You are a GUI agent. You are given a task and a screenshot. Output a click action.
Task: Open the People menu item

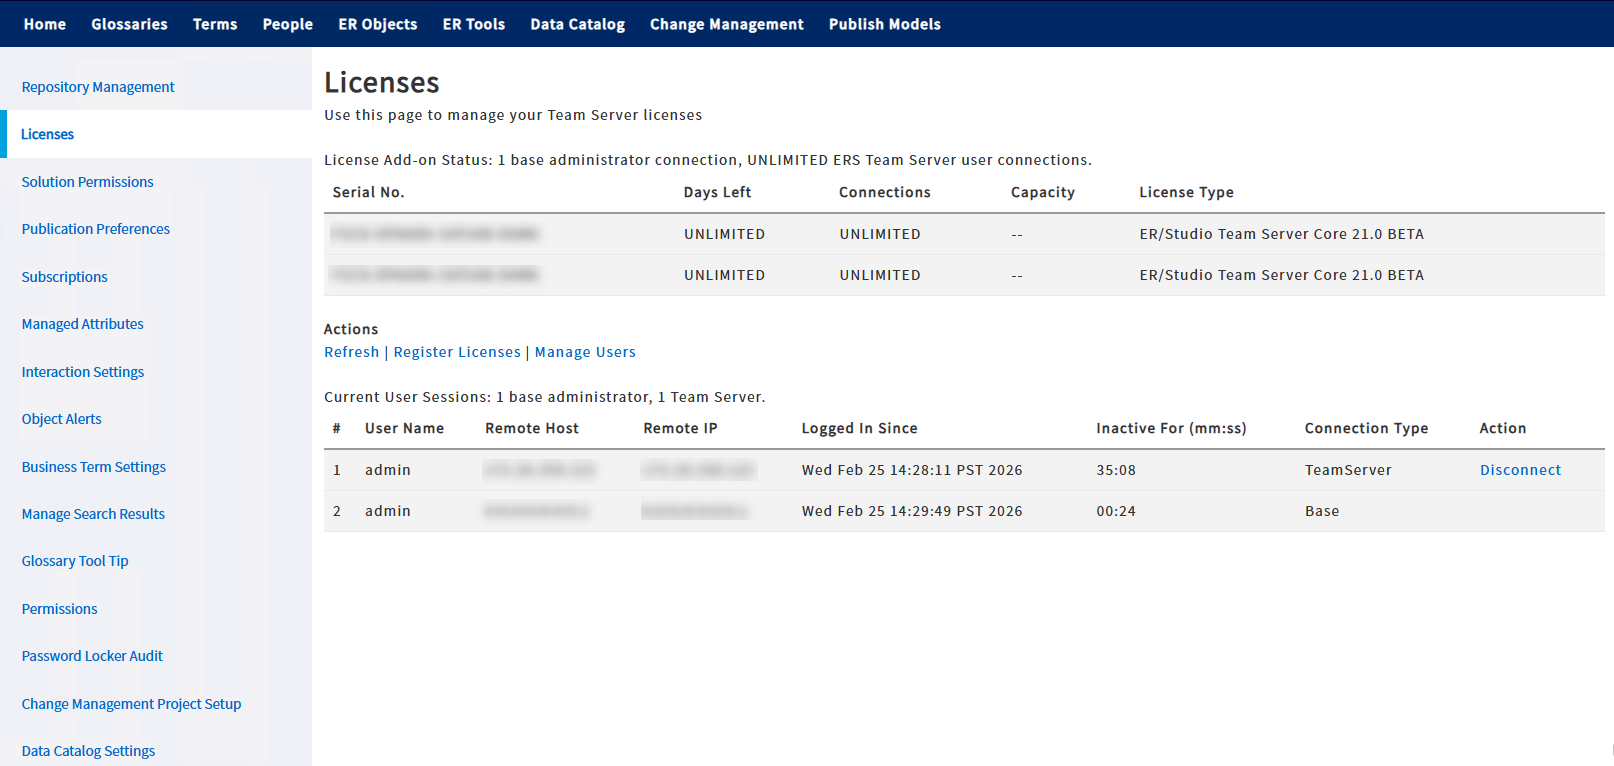tap(288, 24)
